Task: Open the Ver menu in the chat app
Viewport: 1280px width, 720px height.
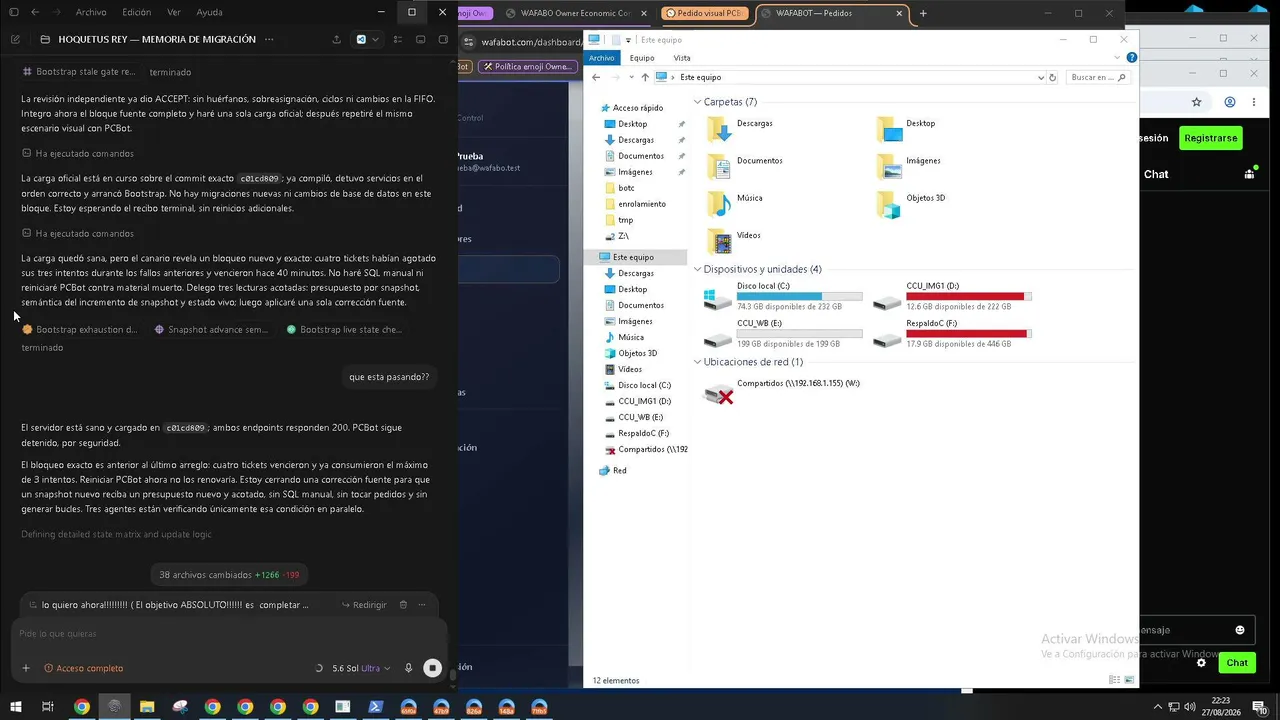Action: [x=174, y=12]
